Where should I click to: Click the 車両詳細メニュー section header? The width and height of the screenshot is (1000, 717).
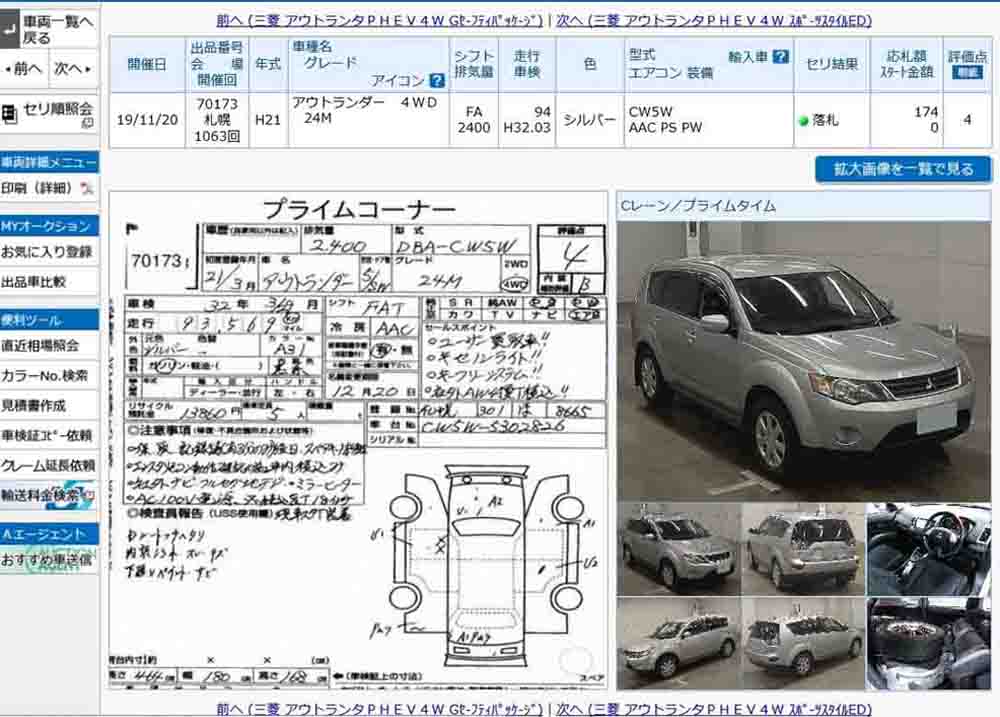click(x=49, y=162)
